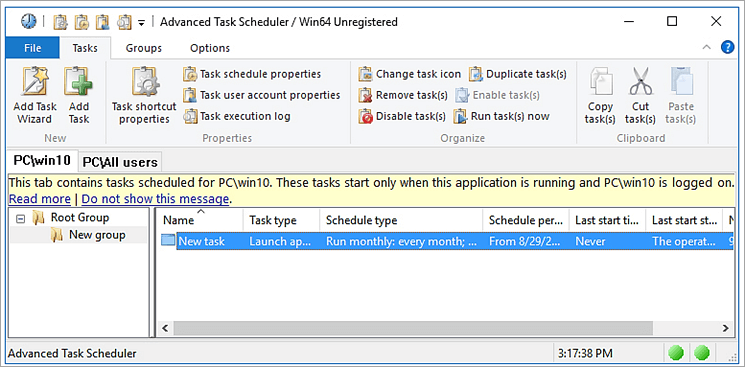Click Duplicate task(s)
745x367 pixels.
point(518,74)
